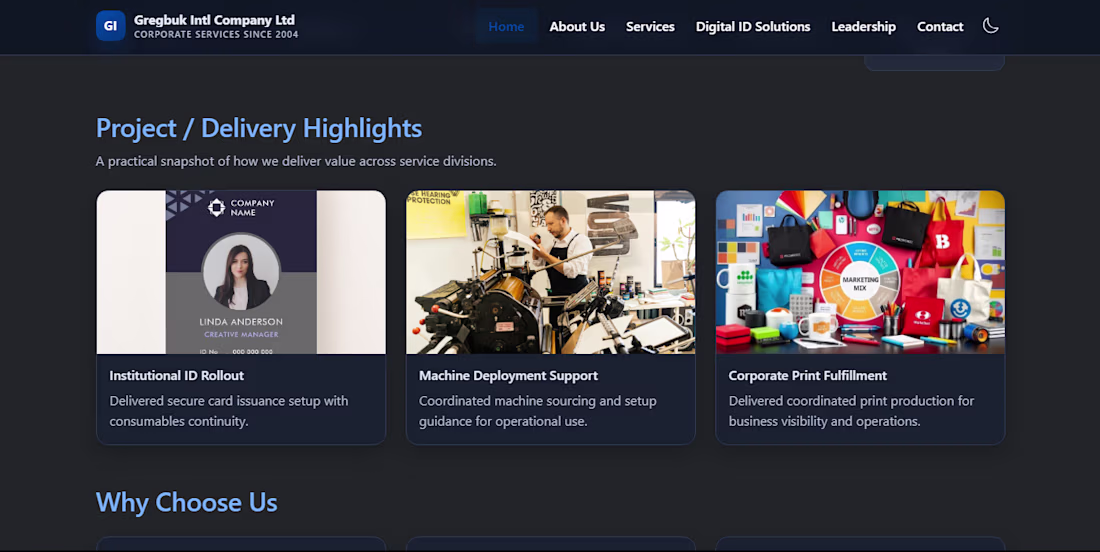Viewport: 1100px width, 552px height.
Task: Toggle the dark mode moon icon
Action: click(990, 26)
